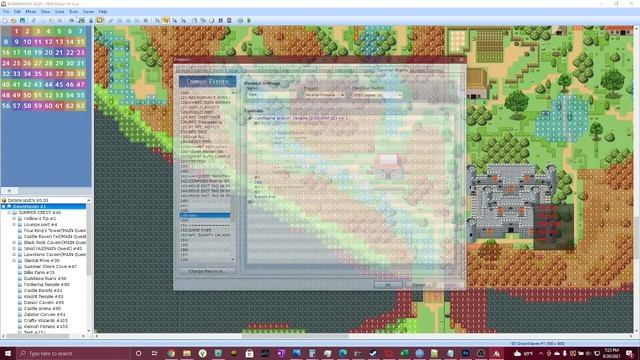This screenshot has width=640, height=360.
Task: Switch to Event editing mode icon
Action: [x=91, y=20]
